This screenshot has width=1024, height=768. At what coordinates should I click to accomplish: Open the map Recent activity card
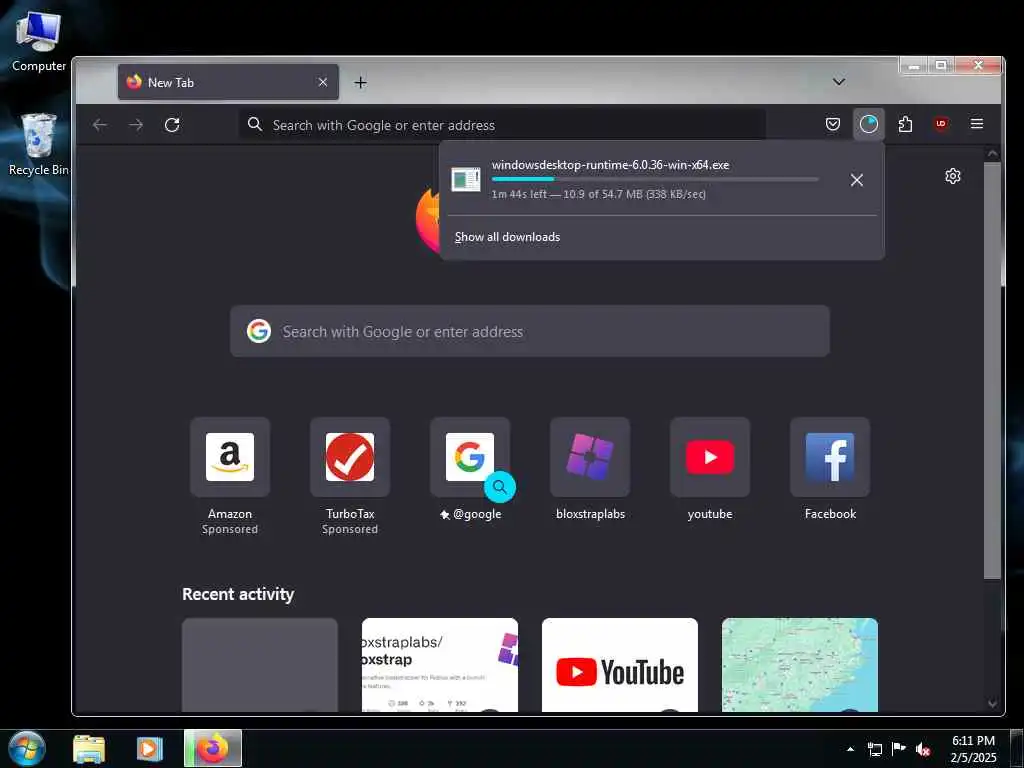click(799, 665)
